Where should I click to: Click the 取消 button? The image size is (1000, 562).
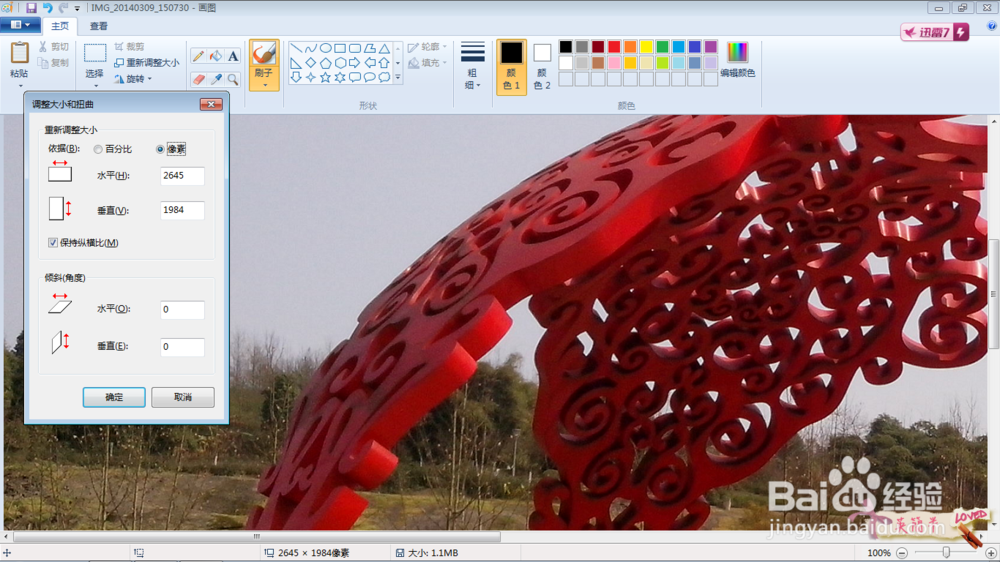183,397
